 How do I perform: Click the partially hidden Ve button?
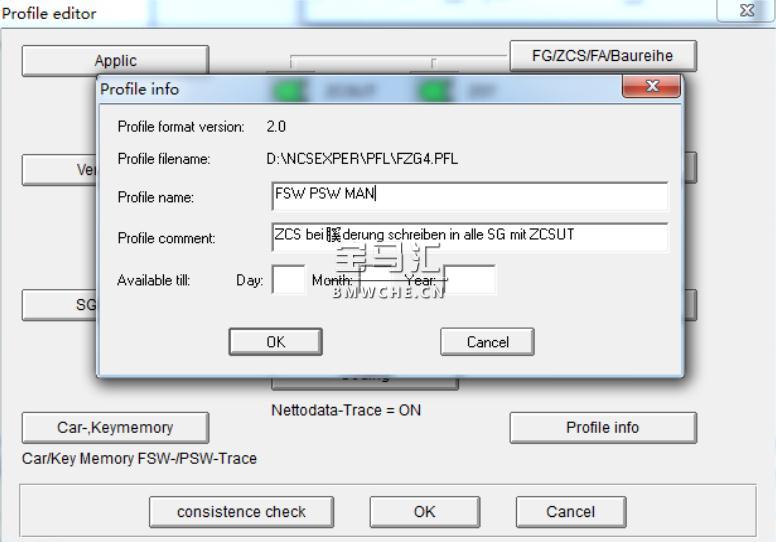pyautogui.click(x=59, y=170)
